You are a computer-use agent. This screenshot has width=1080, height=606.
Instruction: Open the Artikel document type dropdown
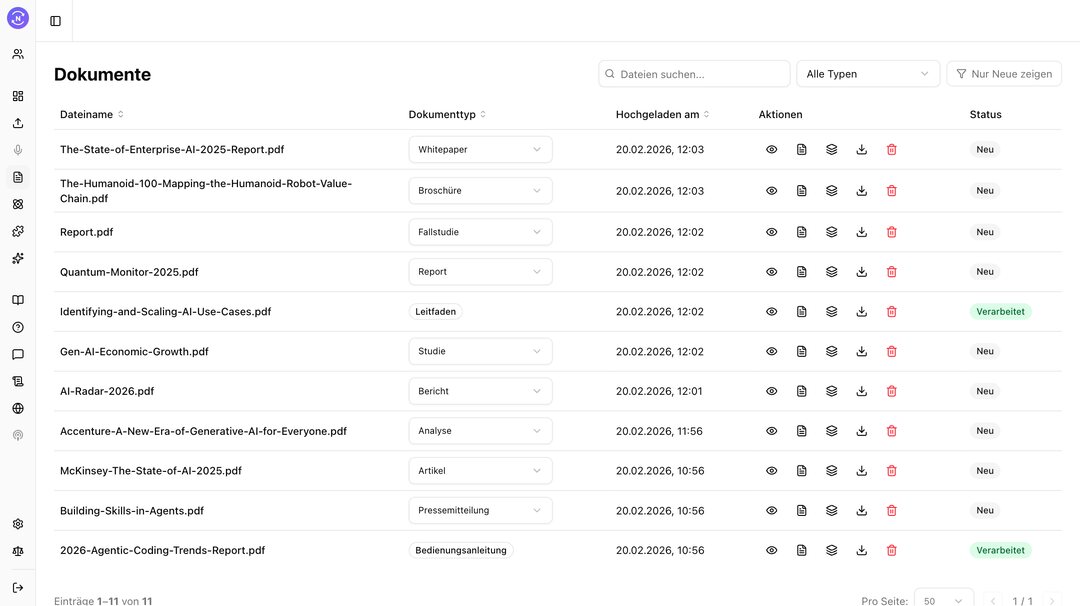pos(480,471)
